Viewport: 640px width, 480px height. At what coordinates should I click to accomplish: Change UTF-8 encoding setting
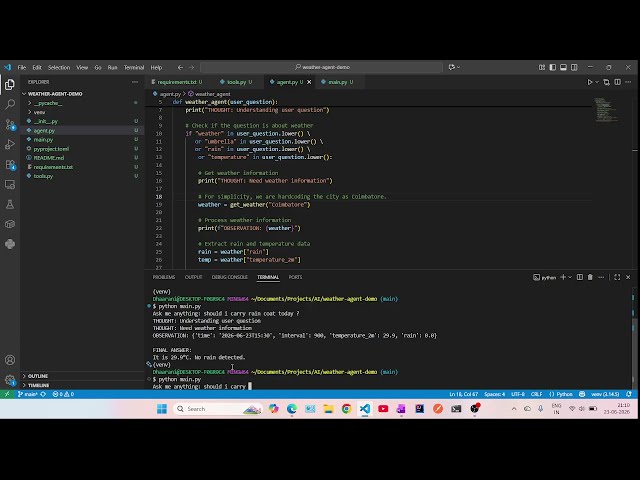coord(518,394)
